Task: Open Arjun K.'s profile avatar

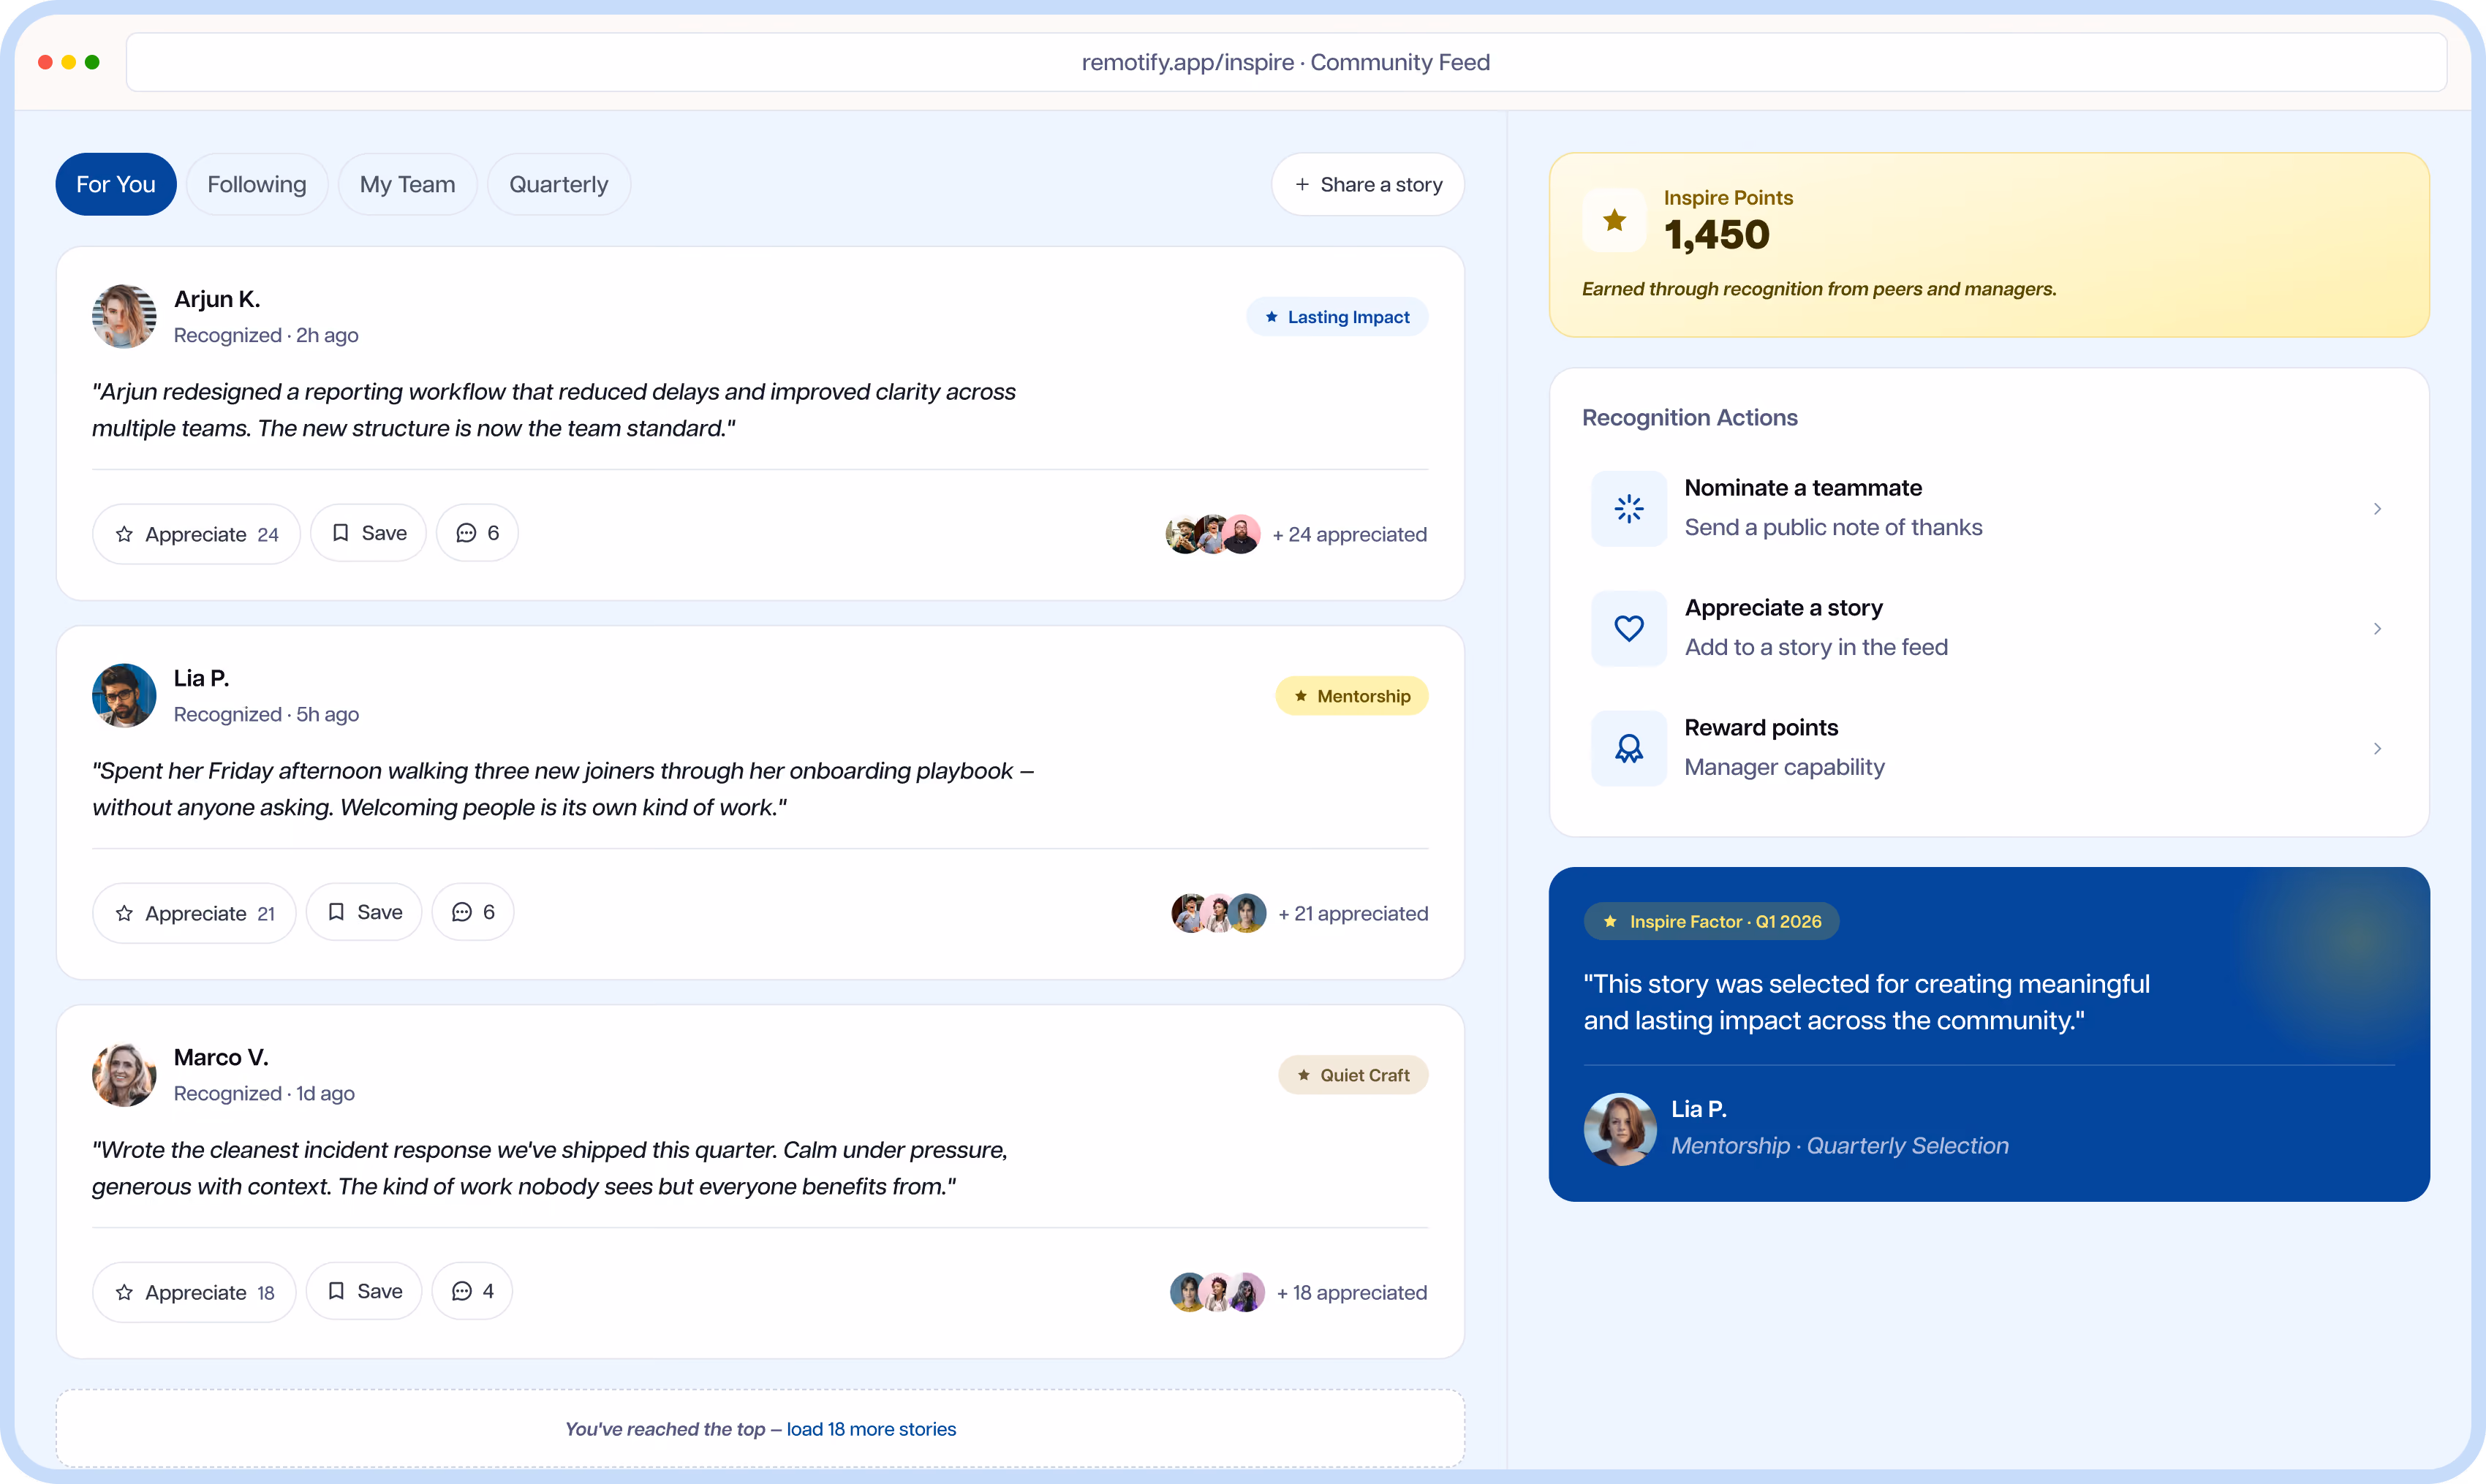Action: 124,316
